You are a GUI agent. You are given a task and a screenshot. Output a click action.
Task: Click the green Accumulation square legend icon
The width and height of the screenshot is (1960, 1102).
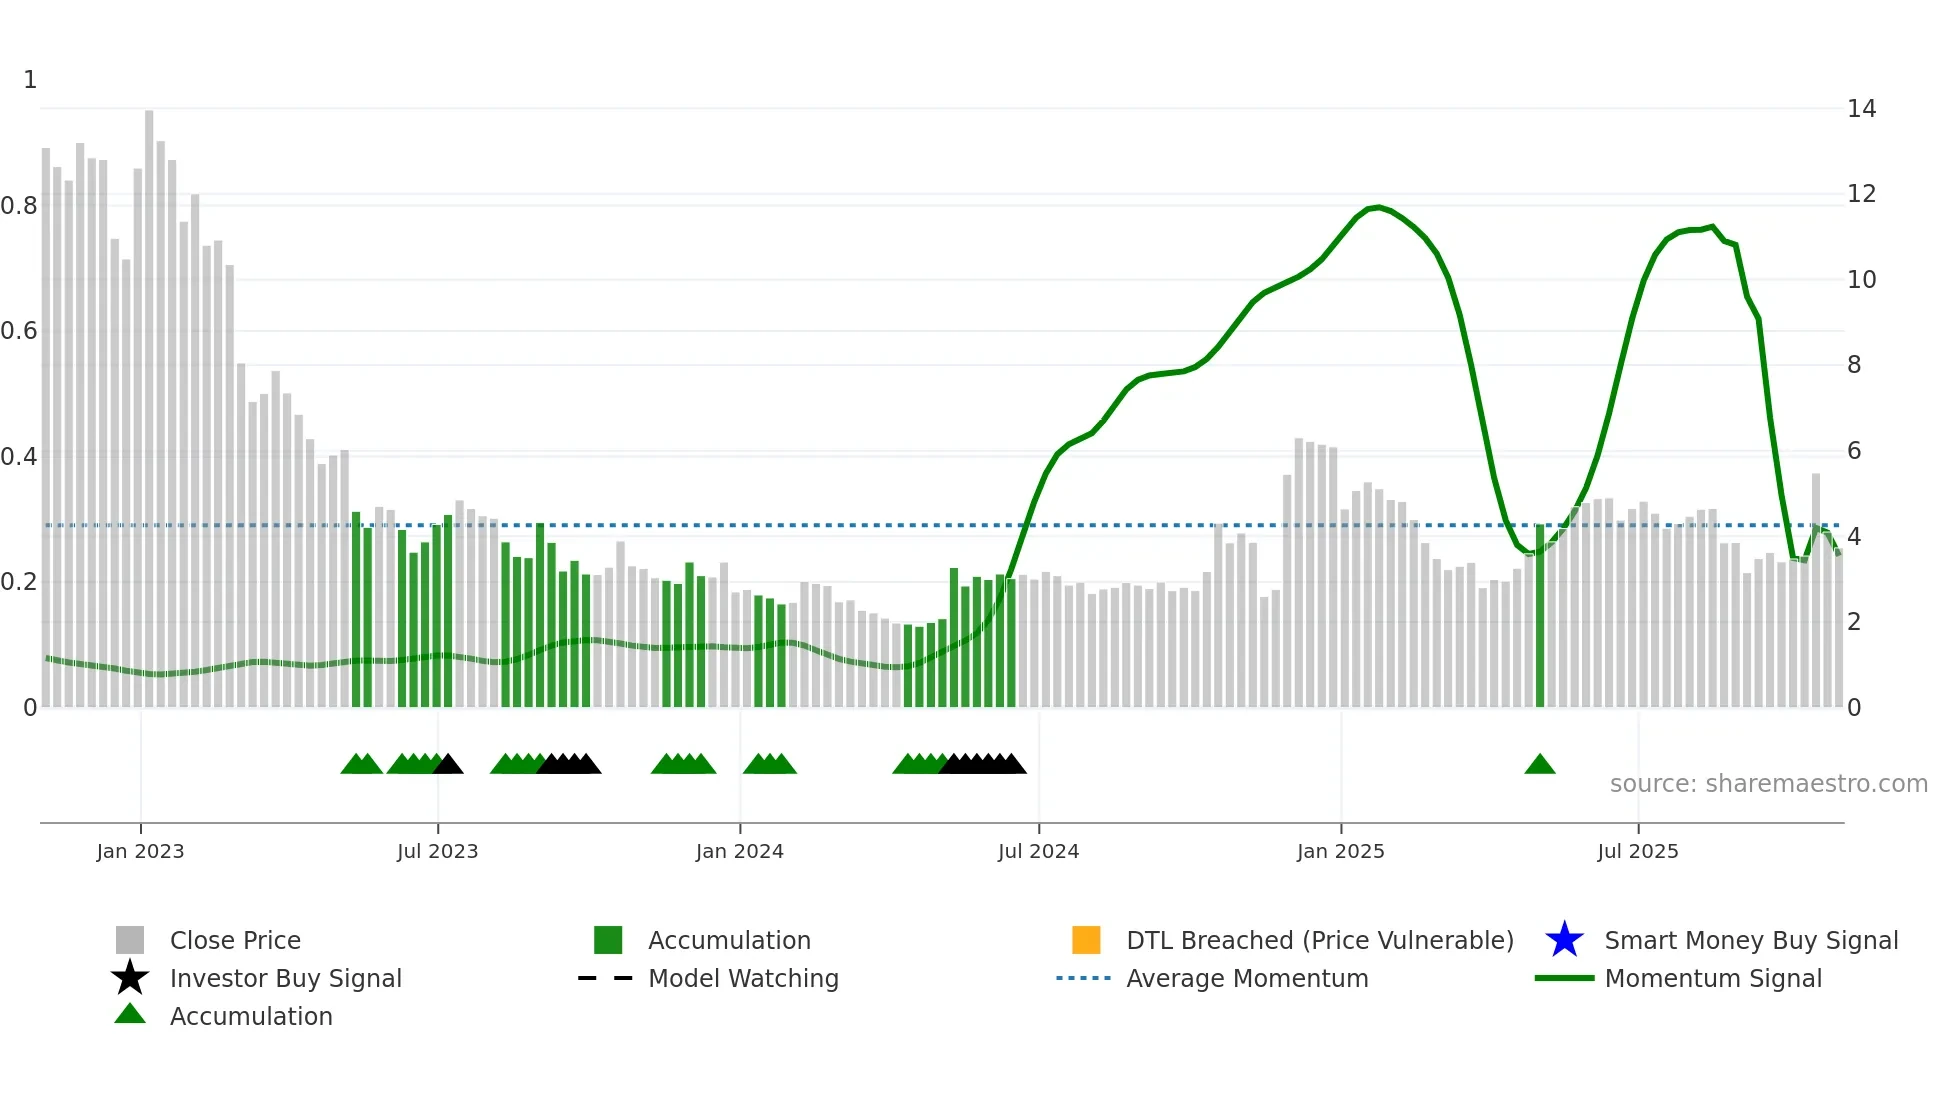click(x=608, y=940)
